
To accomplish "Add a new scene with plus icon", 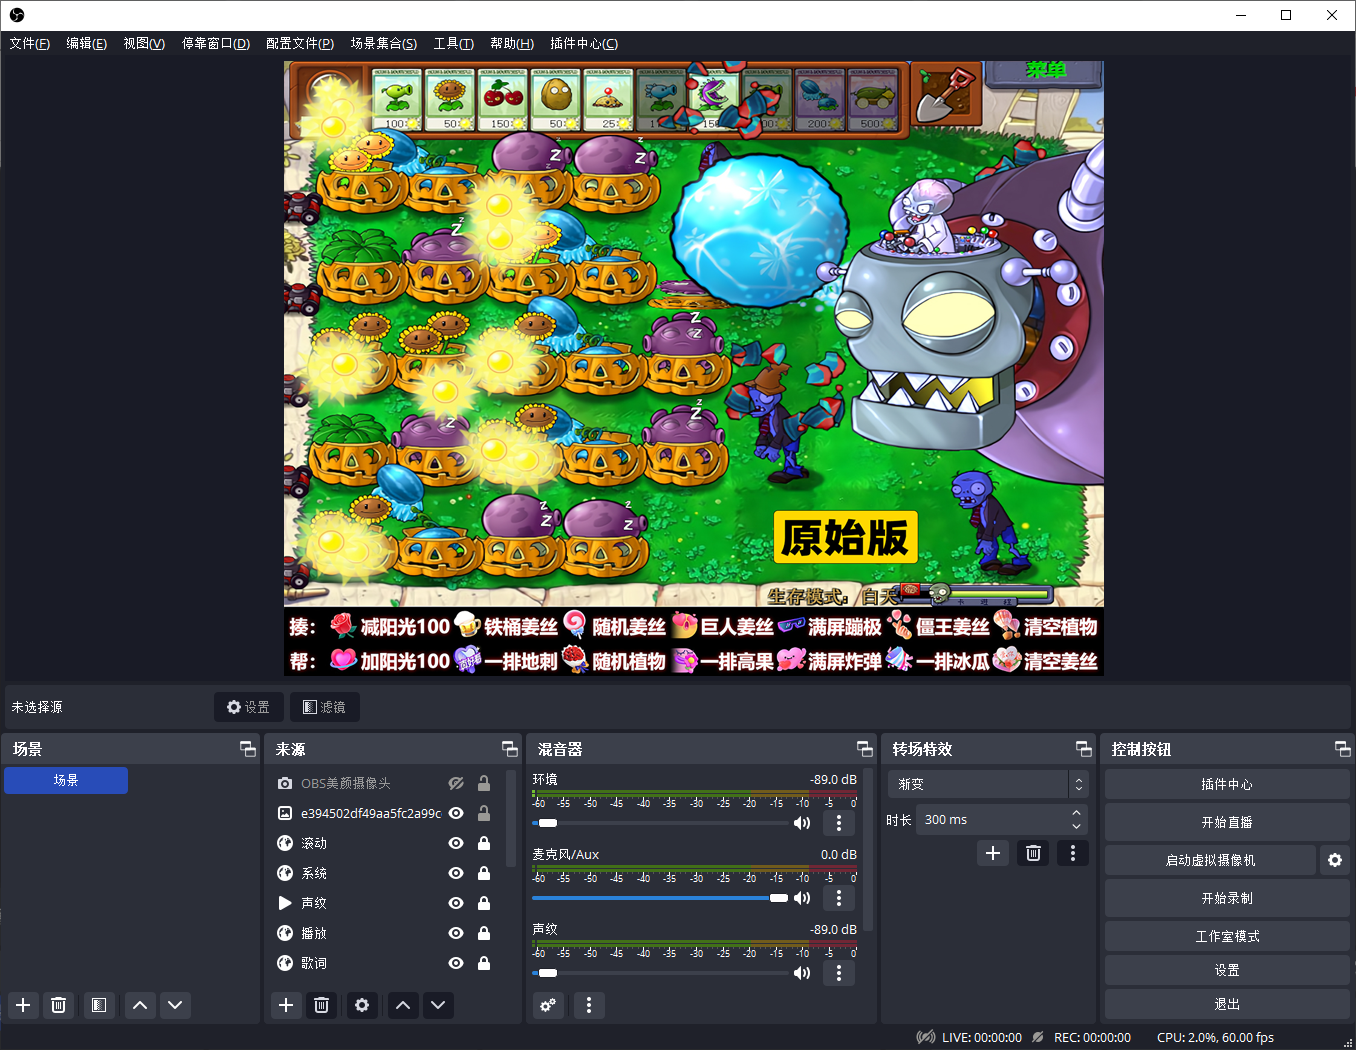I will click(x=23, y=1005).
